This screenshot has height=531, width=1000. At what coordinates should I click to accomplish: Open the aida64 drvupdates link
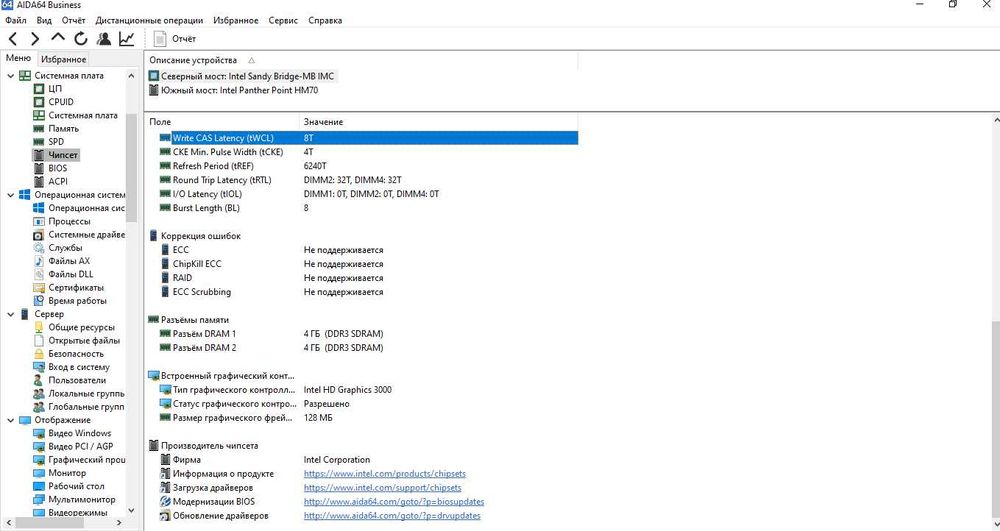point(392,516)
